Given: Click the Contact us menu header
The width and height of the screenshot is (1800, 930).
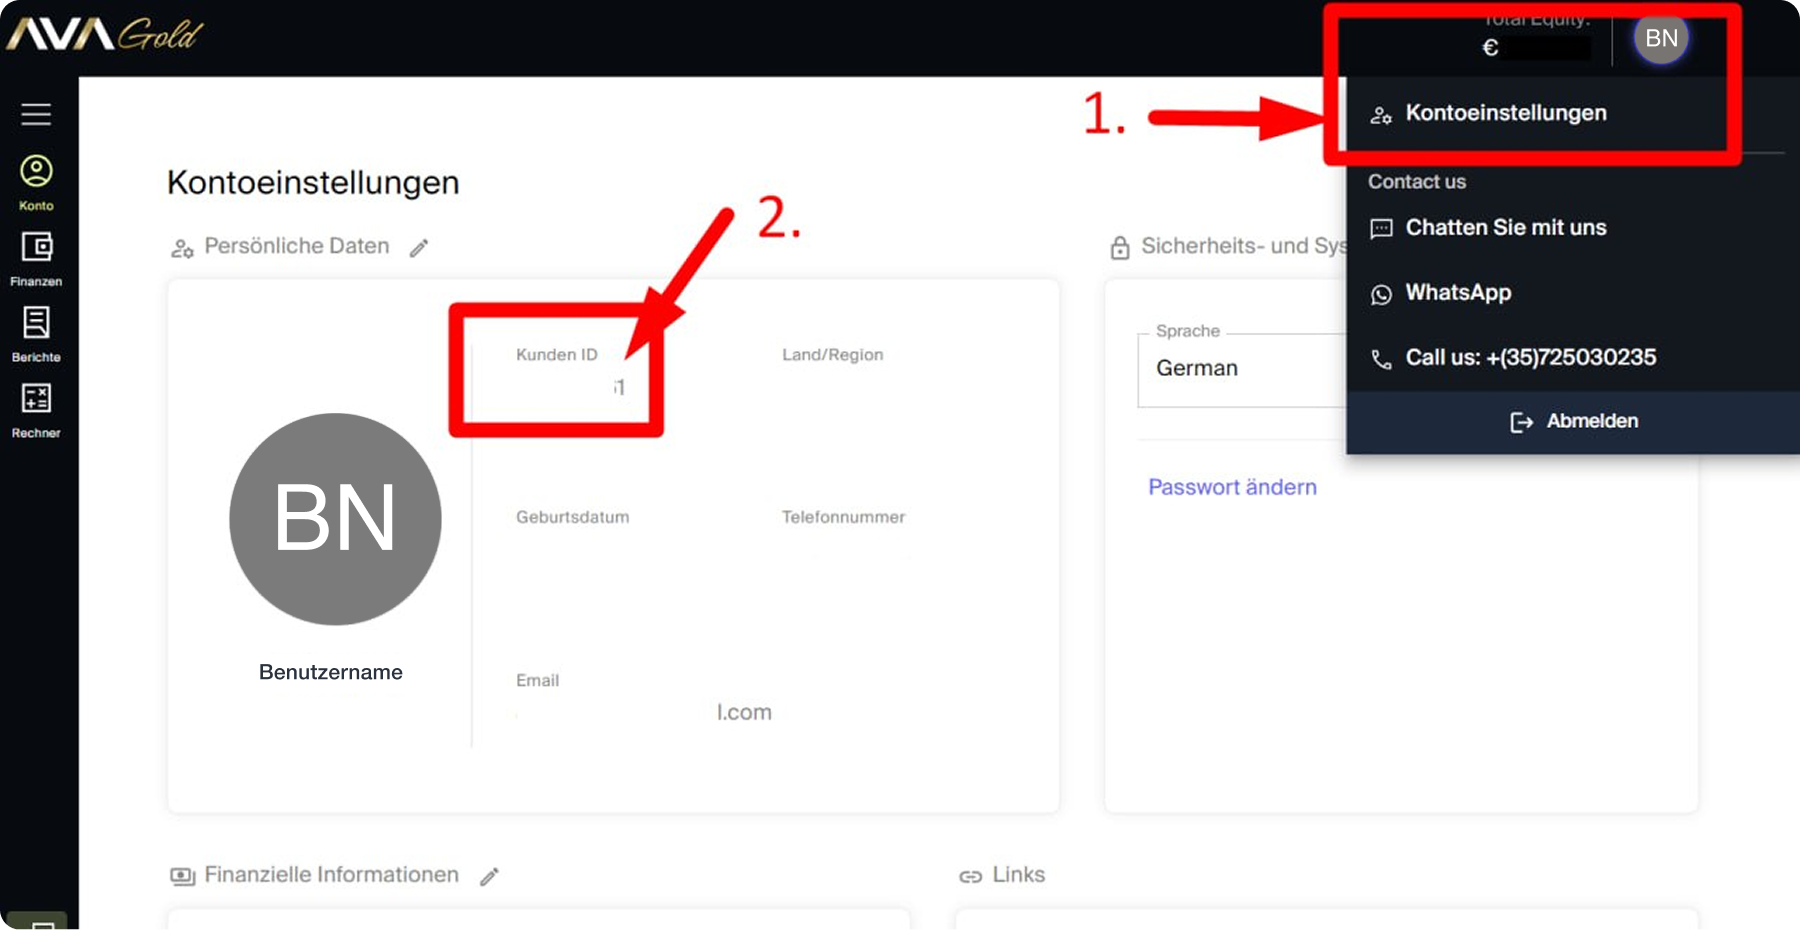Looking at the screenshot, I should (1417, 182).
